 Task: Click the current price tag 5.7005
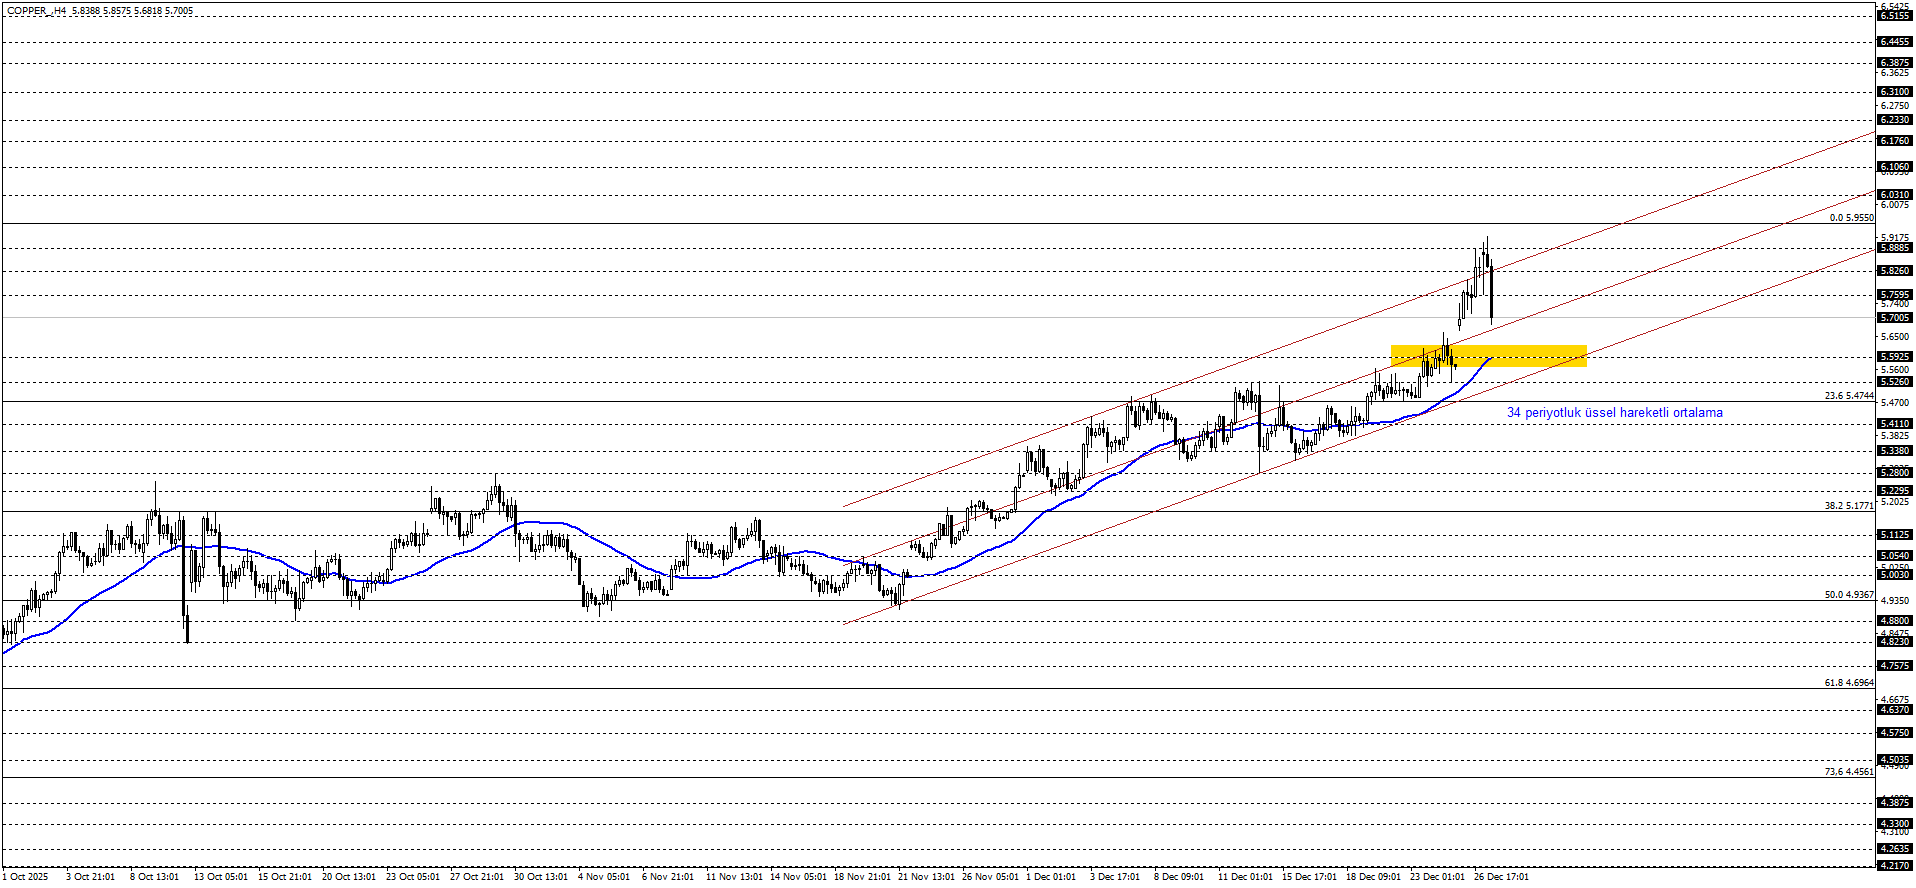(1895, 318)
